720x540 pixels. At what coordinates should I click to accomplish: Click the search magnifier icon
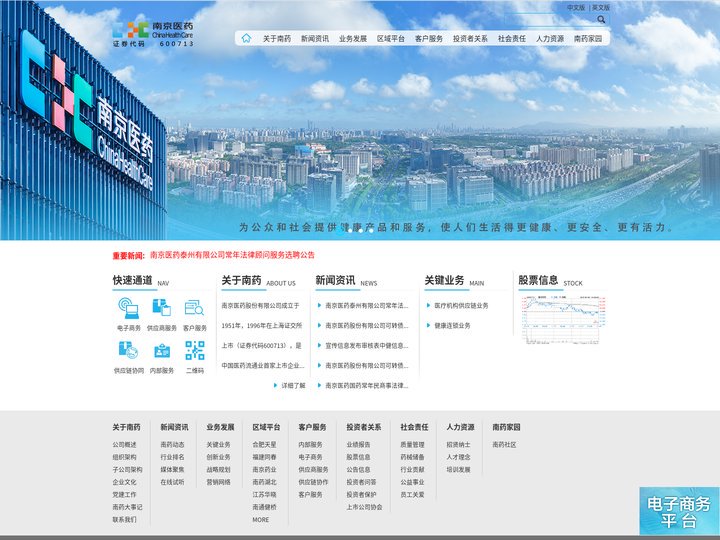pos(601,19)
